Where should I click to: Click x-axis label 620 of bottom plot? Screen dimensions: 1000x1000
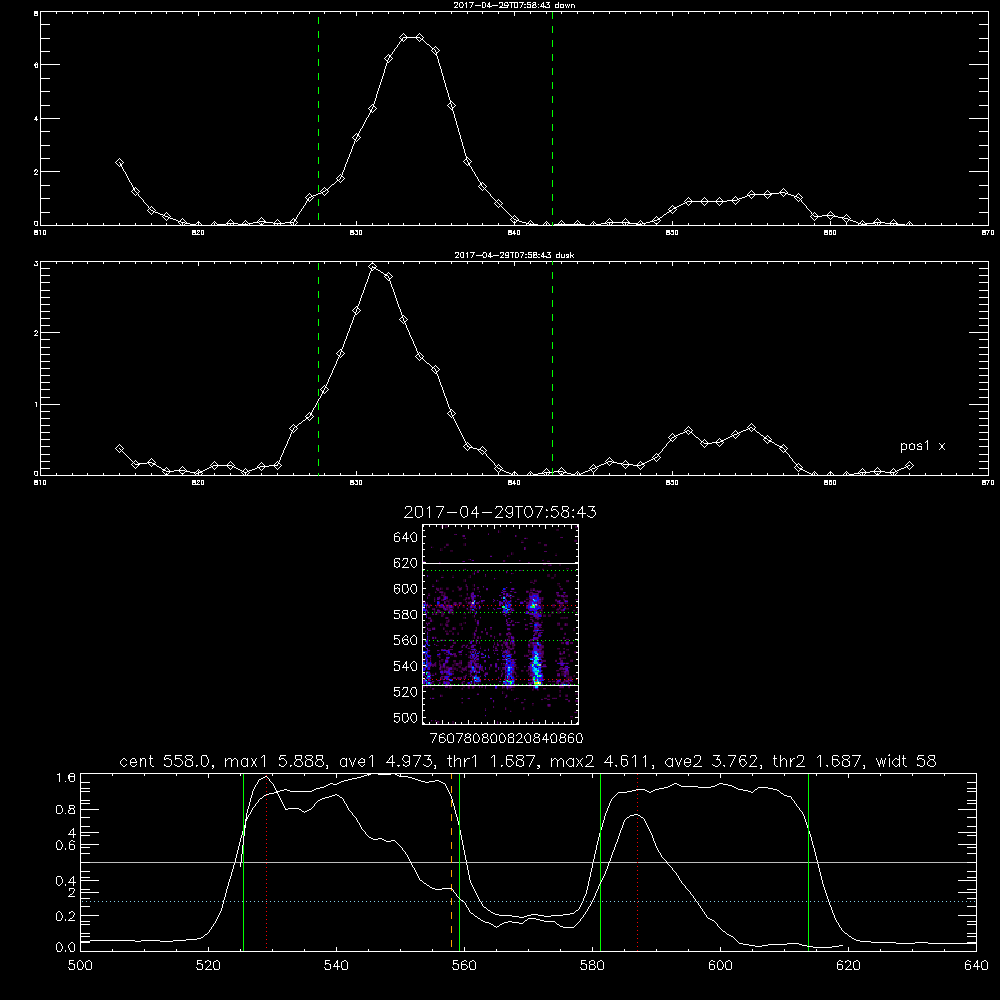tap(848, 966)
